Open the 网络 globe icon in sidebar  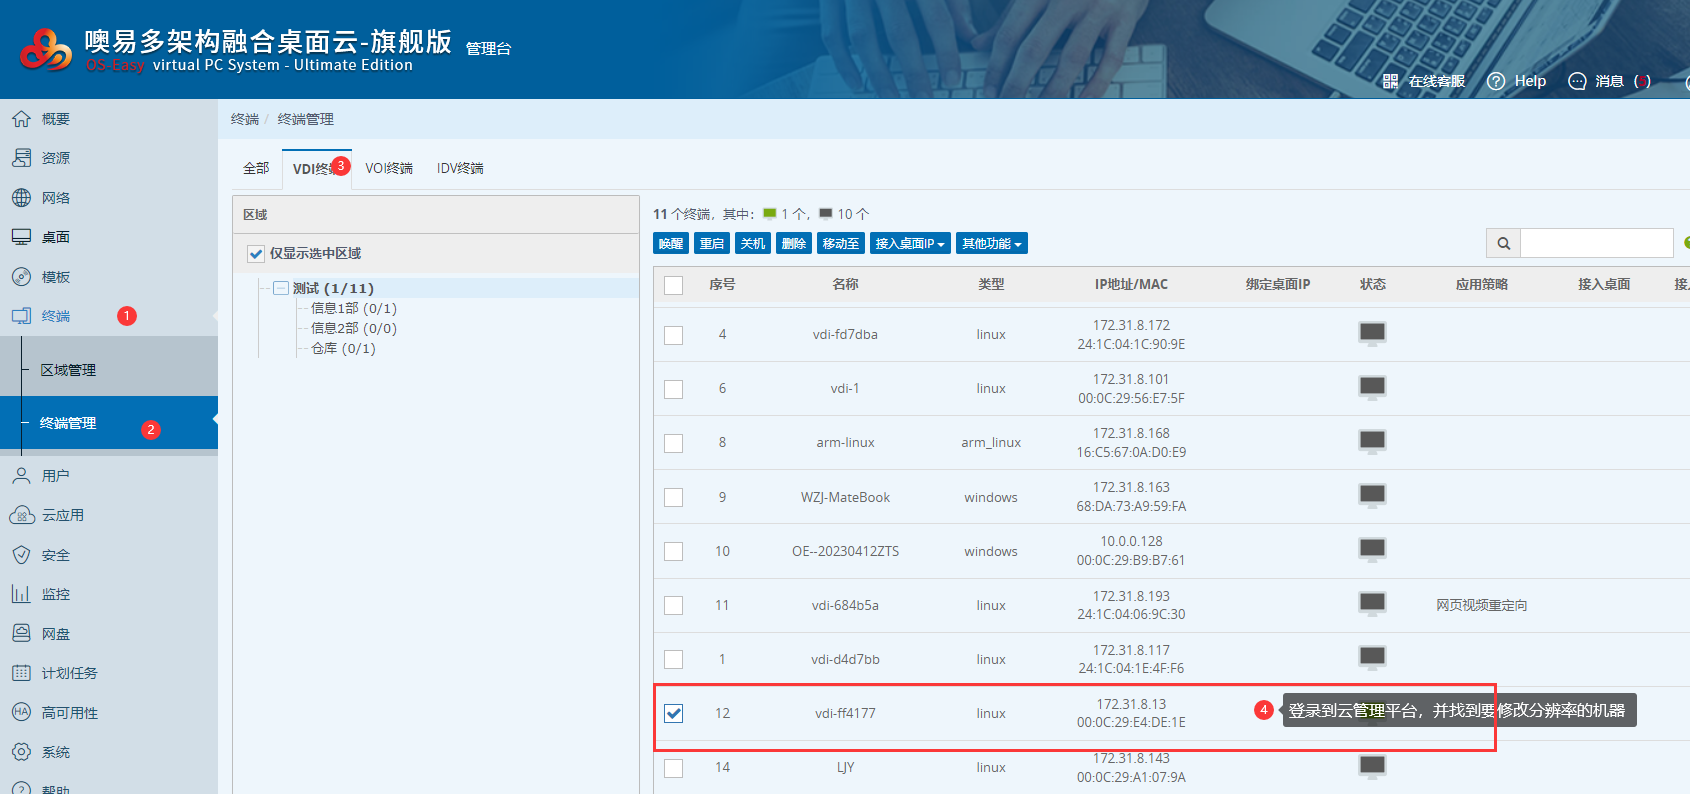click(21, 198)
